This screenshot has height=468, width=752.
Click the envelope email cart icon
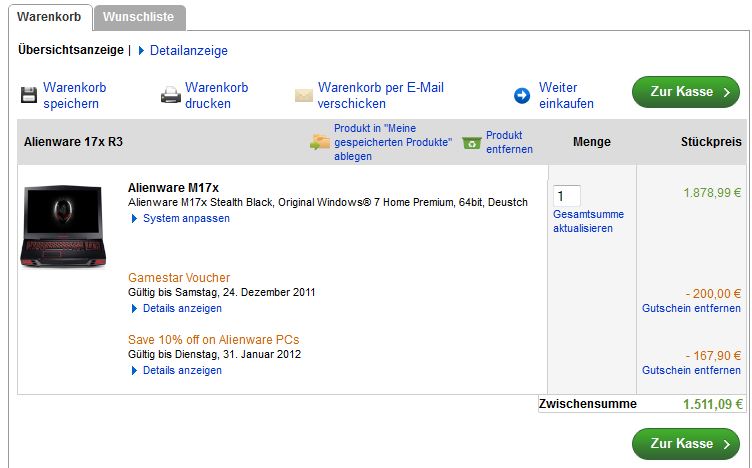point(304,96)
